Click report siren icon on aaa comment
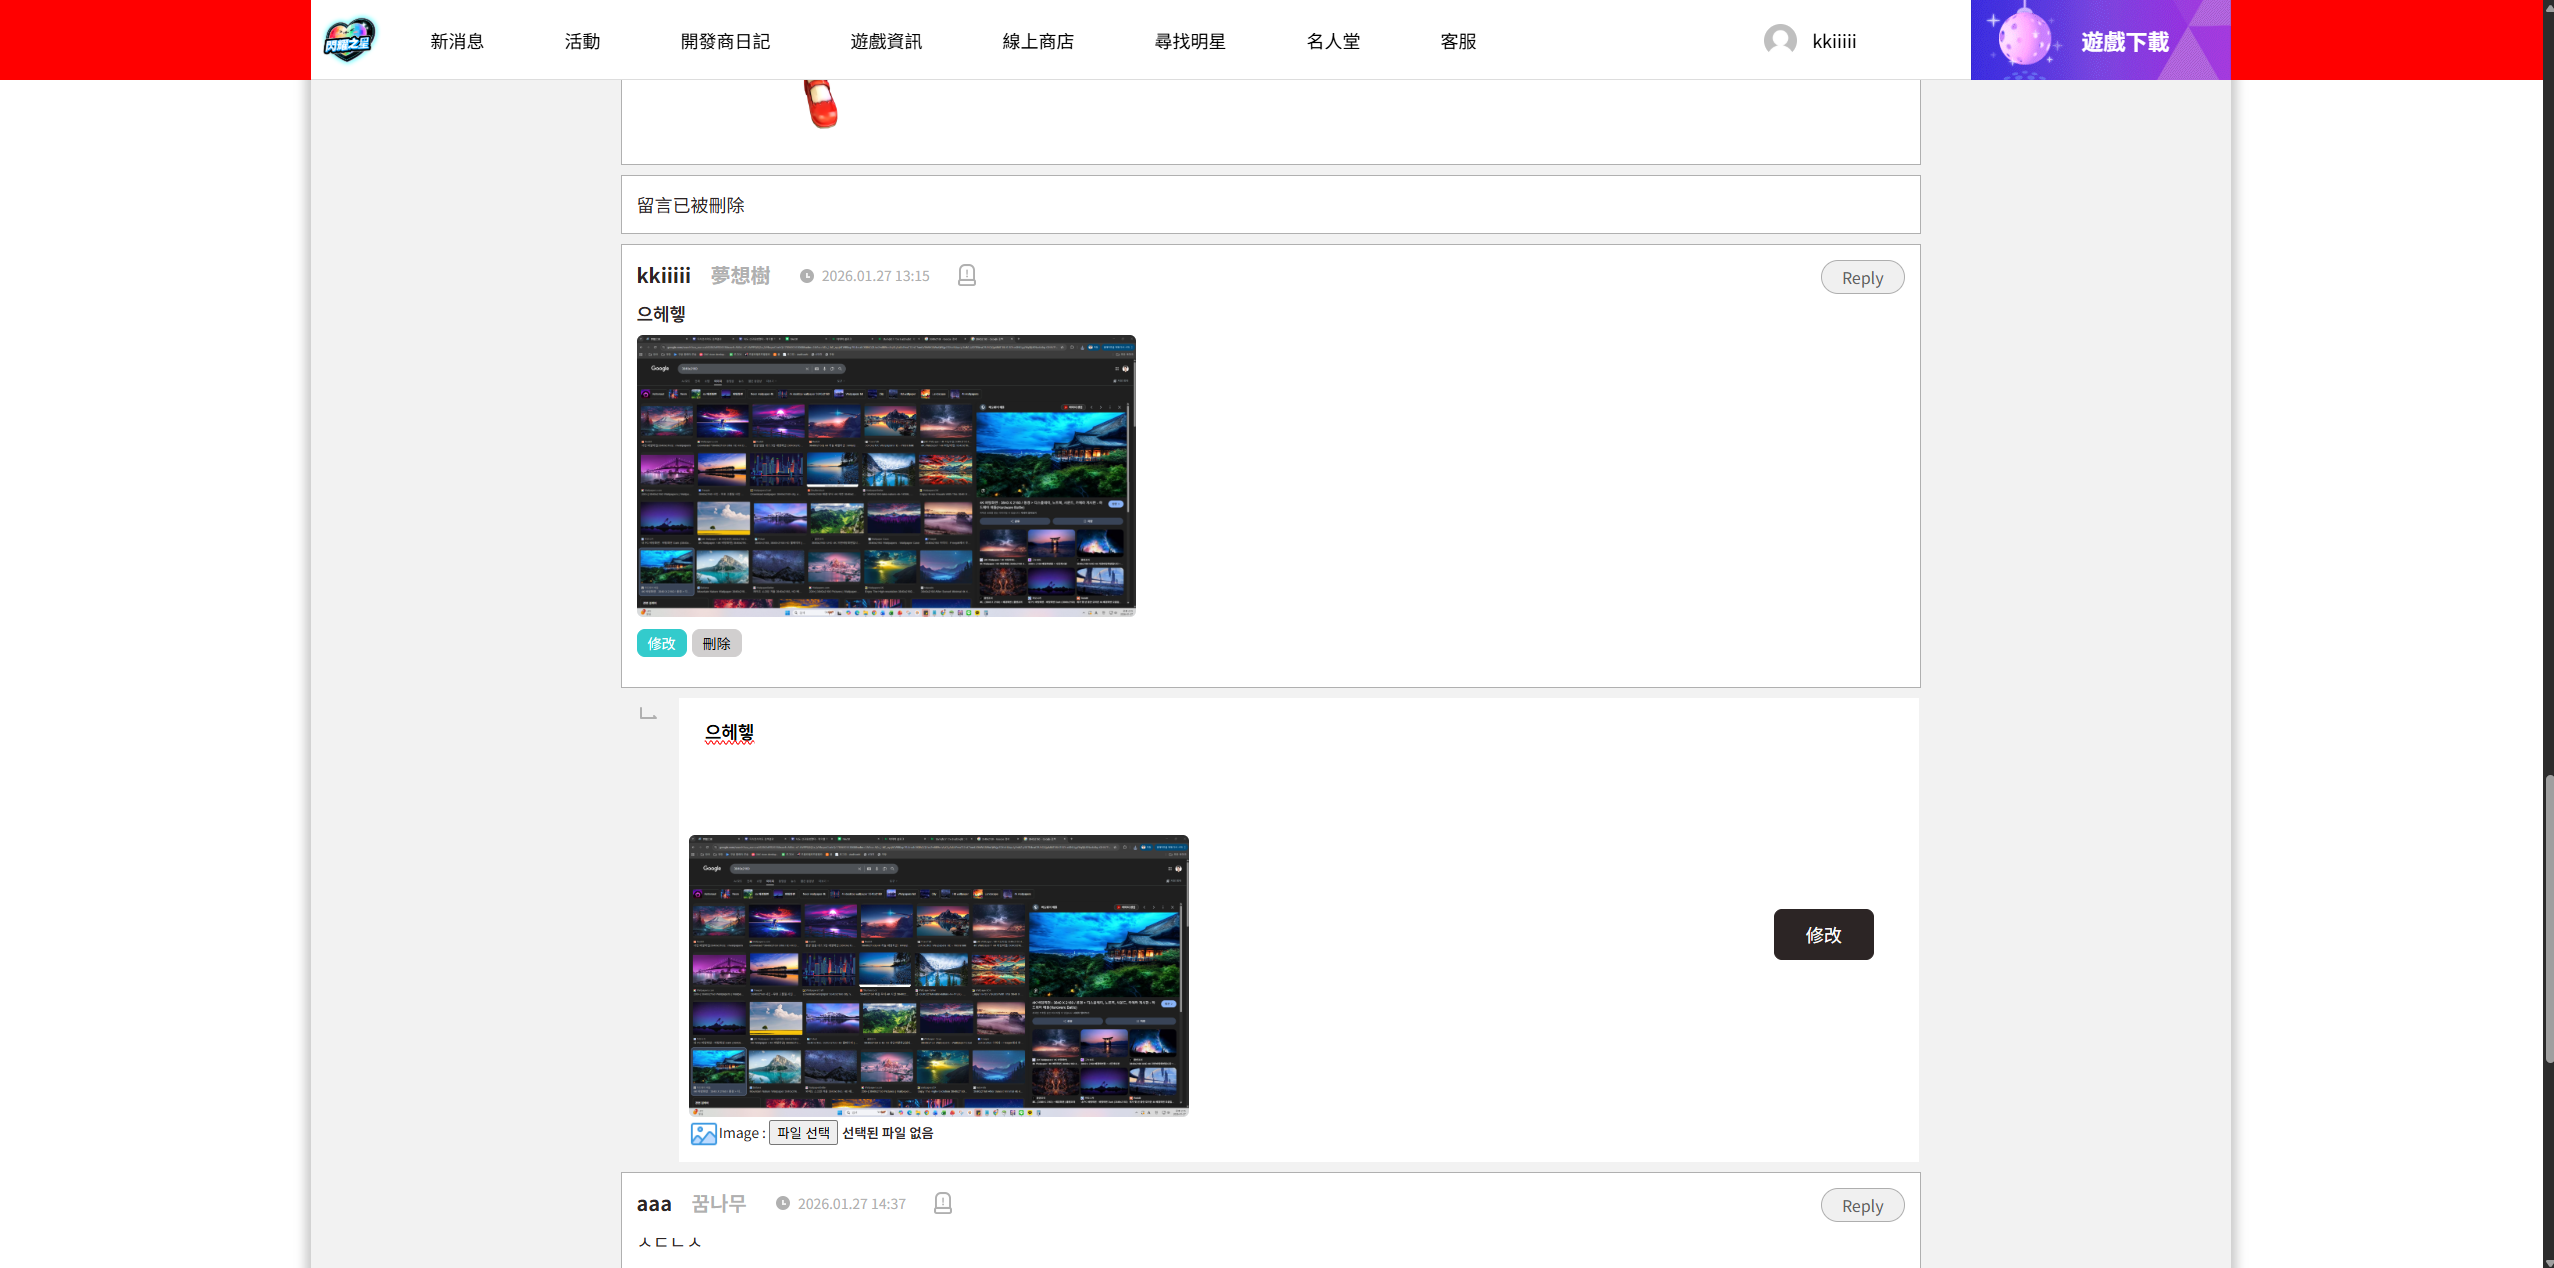This screenshot has height=1268, width=2554. pyautogui.click(x=942, y=1203)
